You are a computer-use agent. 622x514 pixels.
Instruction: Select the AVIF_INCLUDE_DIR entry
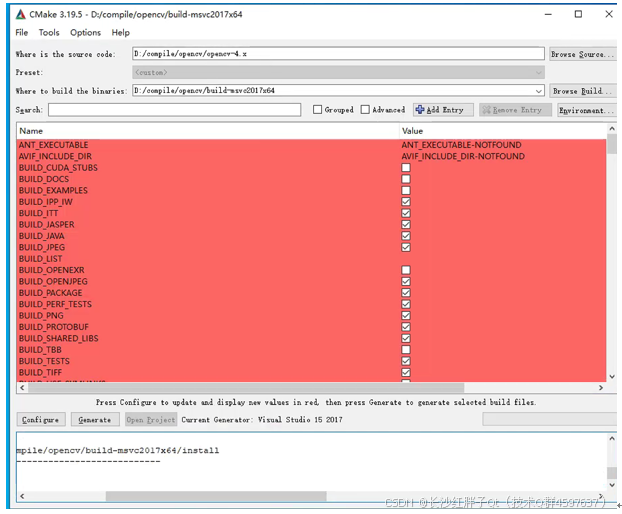pyautogui.click(x=55, y=156)
